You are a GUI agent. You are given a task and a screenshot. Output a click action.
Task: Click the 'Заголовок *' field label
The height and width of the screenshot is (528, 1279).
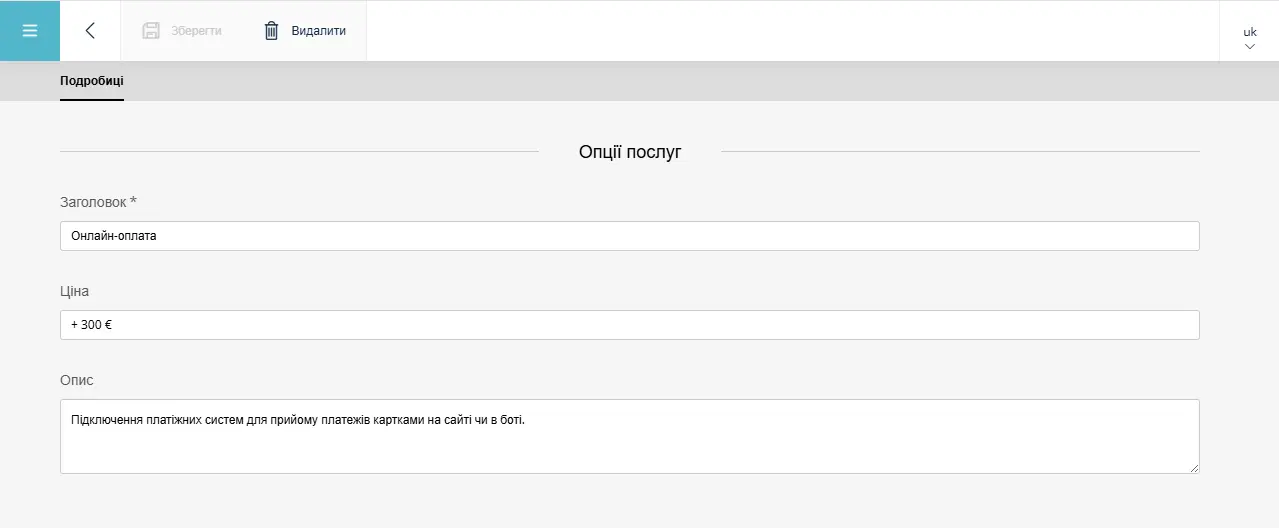(98, 202)
